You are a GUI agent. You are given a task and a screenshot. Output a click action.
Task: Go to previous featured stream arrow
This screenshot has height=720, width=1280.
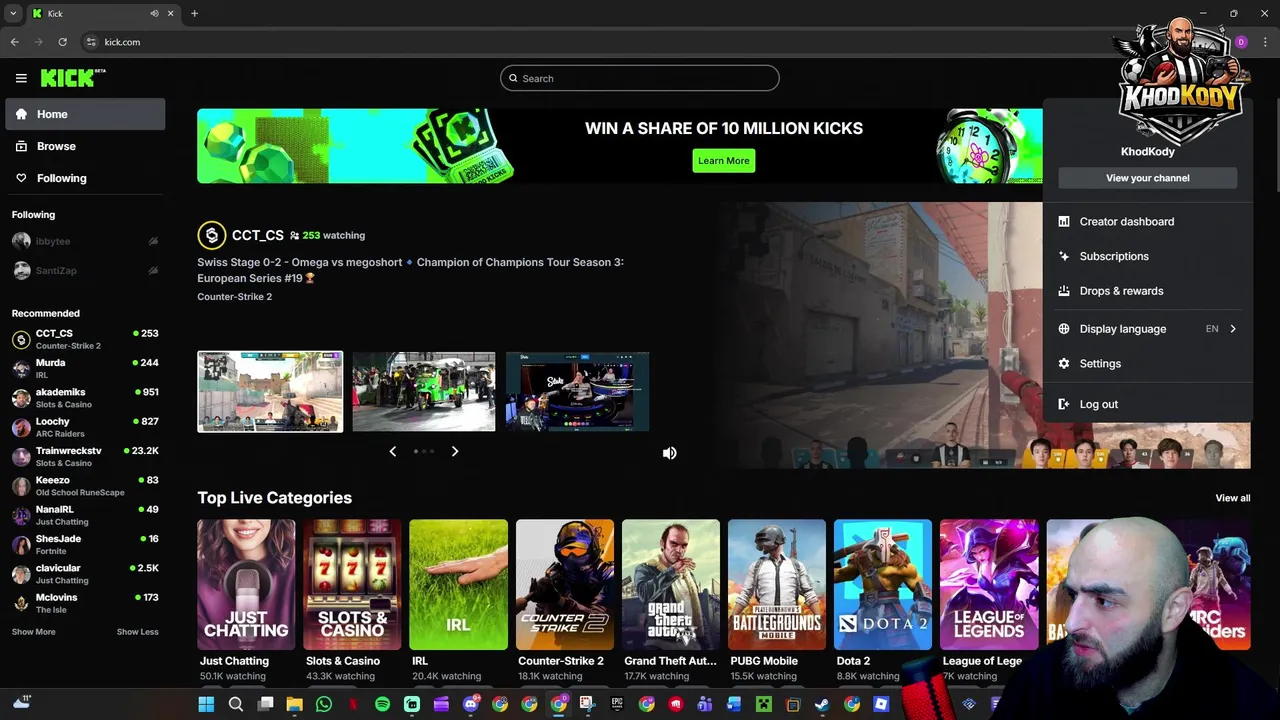[x=392, y=451]
